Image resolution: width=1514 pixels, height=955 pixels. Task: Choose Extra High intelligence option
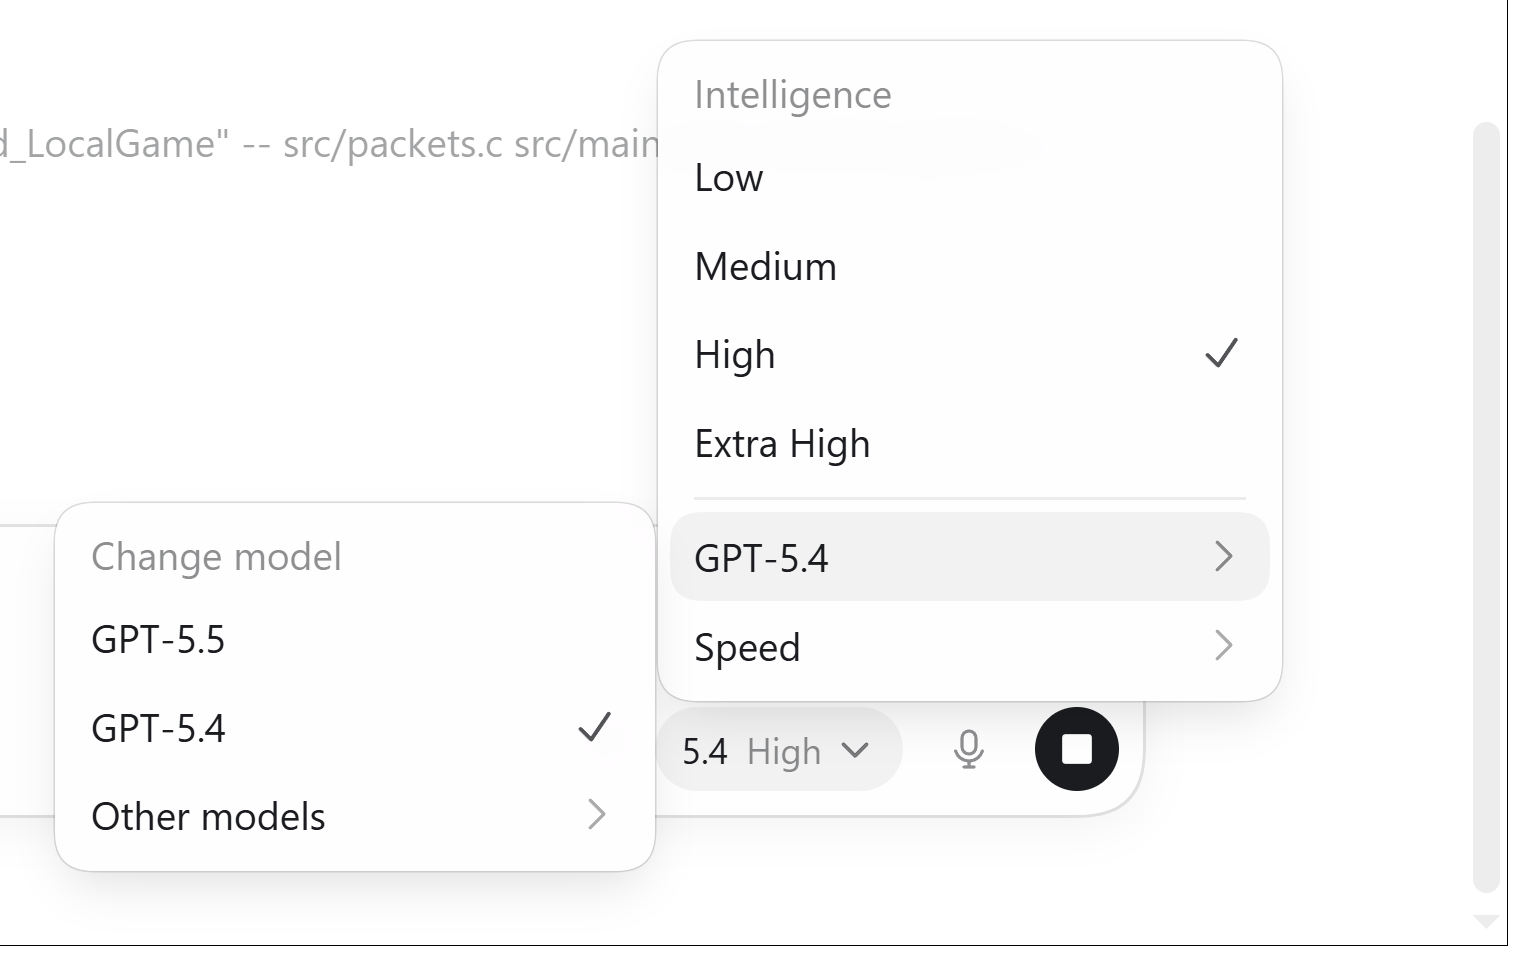tap(782, 444)
